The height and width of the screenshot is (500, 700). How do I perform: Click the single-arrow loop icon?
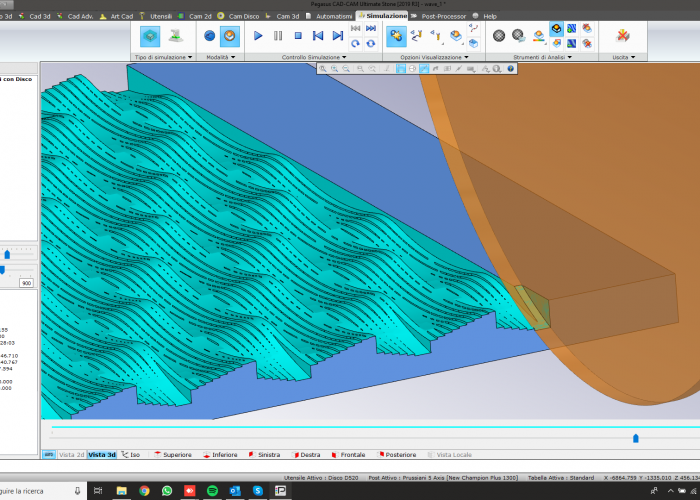pos(355,44)
